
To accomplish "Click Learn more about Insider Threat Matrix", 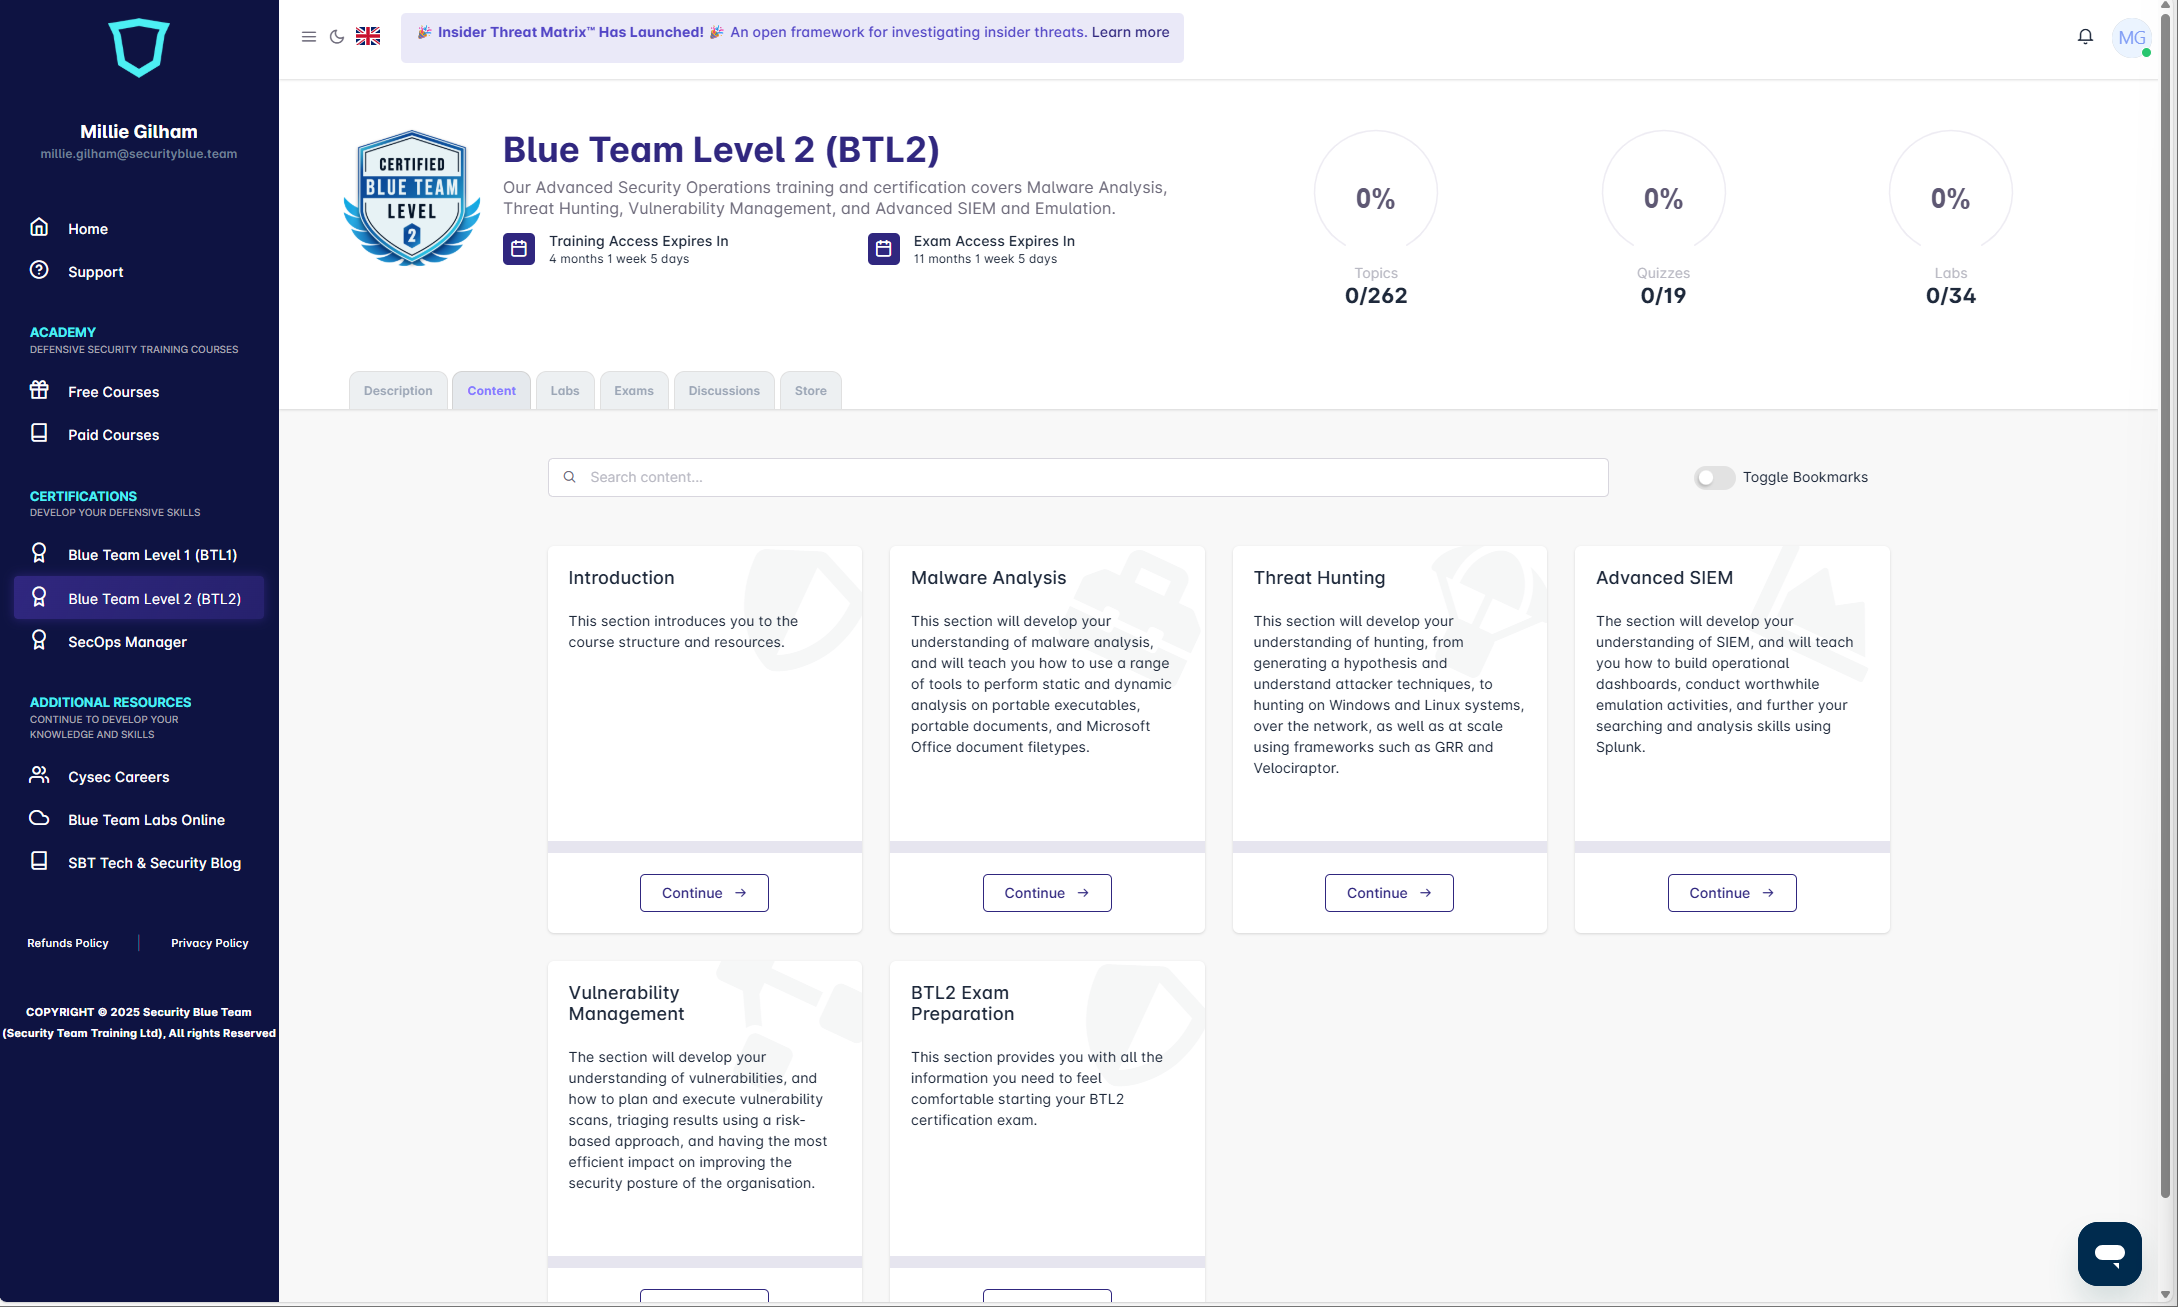I will (1130, 32).
